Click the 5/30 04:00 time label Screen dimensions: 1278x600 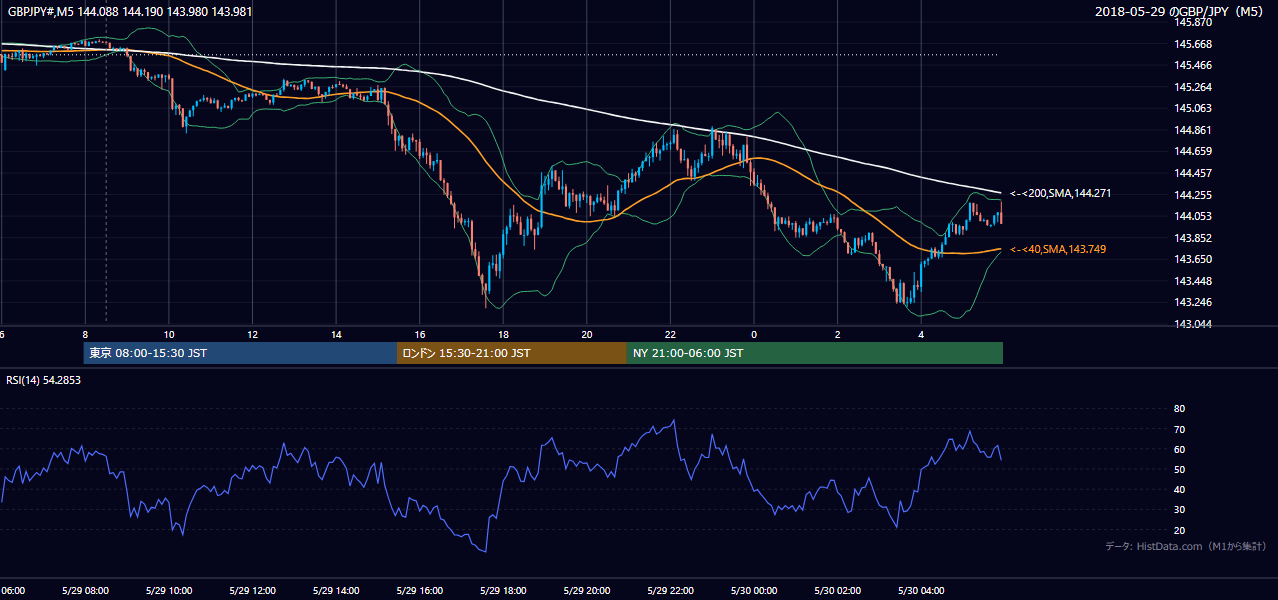coord(921,590)
